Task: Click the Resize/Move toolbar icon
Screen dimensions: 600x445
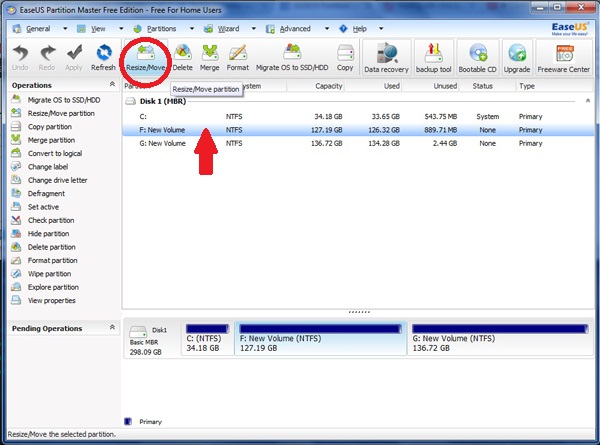Action: [x=145, y=56]
